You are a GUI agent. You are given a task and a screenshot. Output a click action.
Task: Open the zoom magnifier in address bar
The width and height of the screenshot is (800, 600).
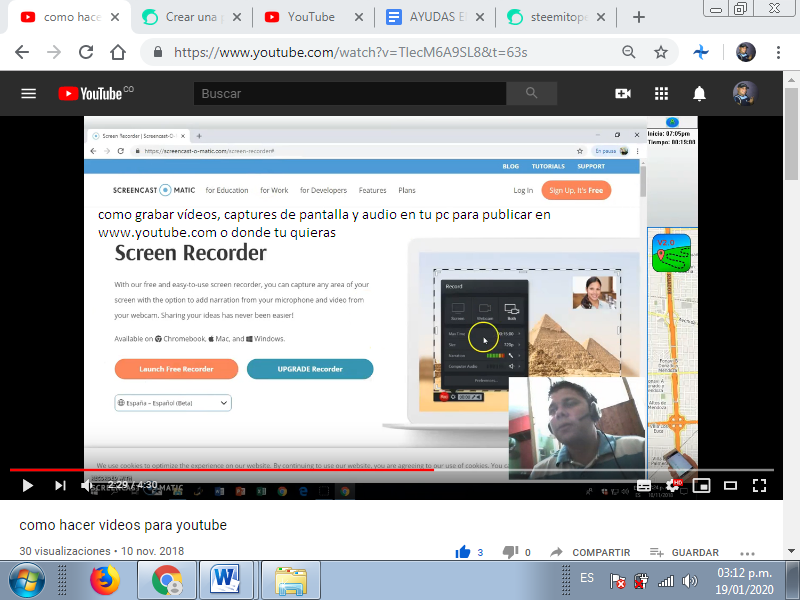(629, 52)
